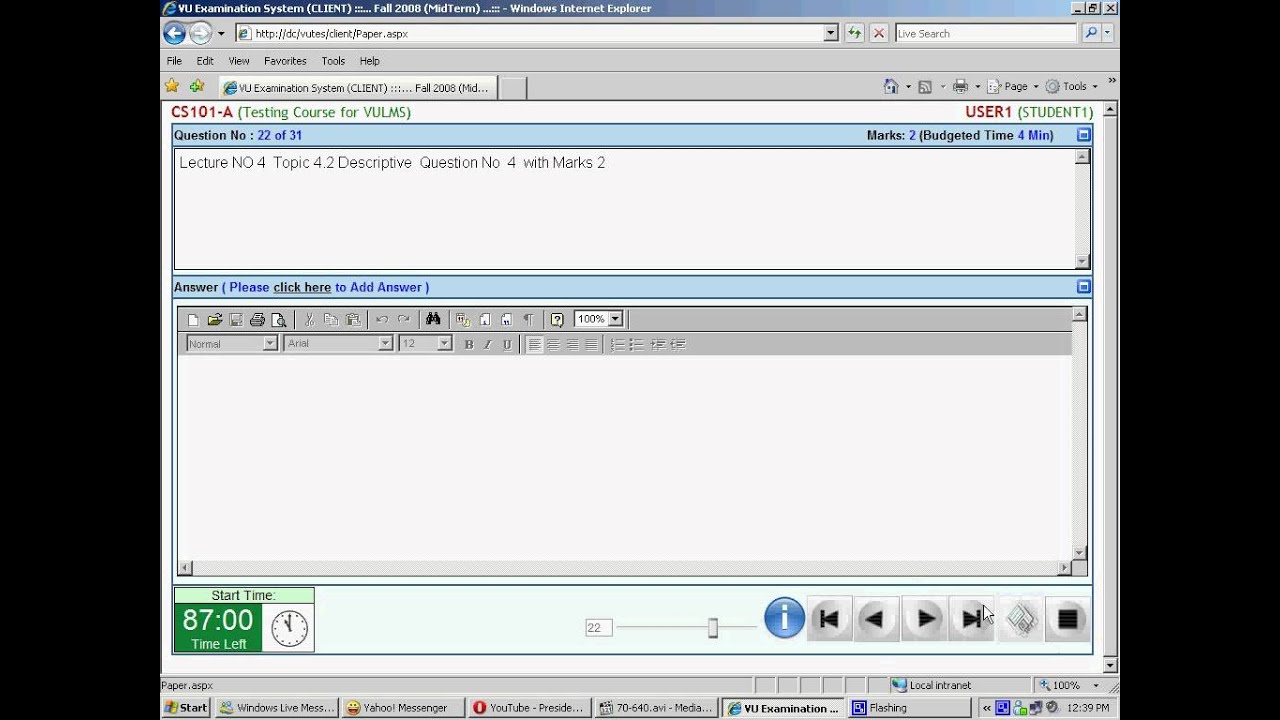Print the answer using the printer icon

[257, 320]
